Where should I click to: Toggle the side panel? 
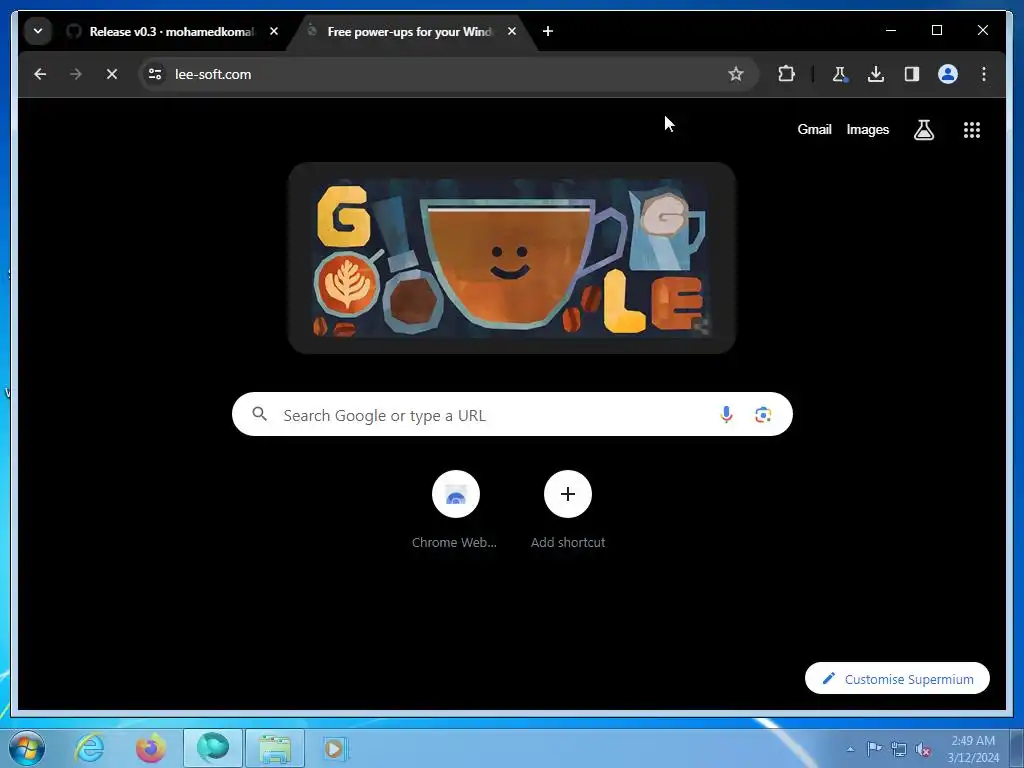coord(912,74)
